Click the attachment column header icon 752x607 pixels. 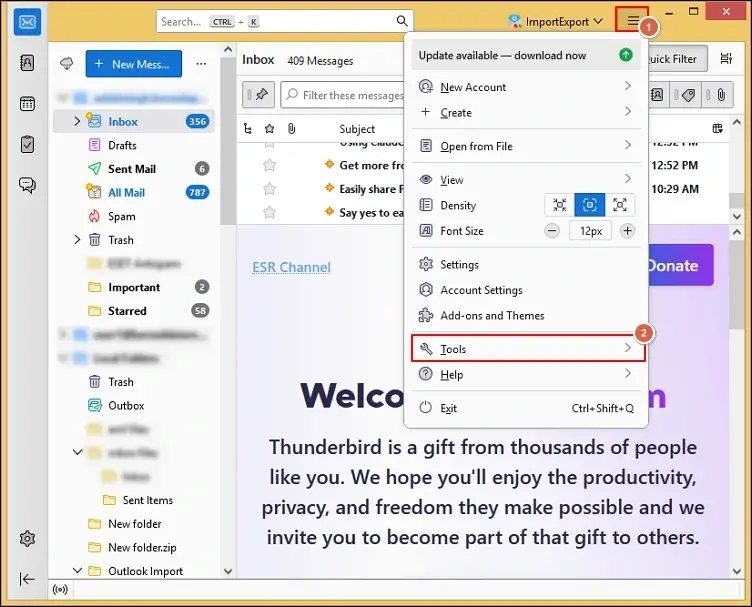coord(292,128)
